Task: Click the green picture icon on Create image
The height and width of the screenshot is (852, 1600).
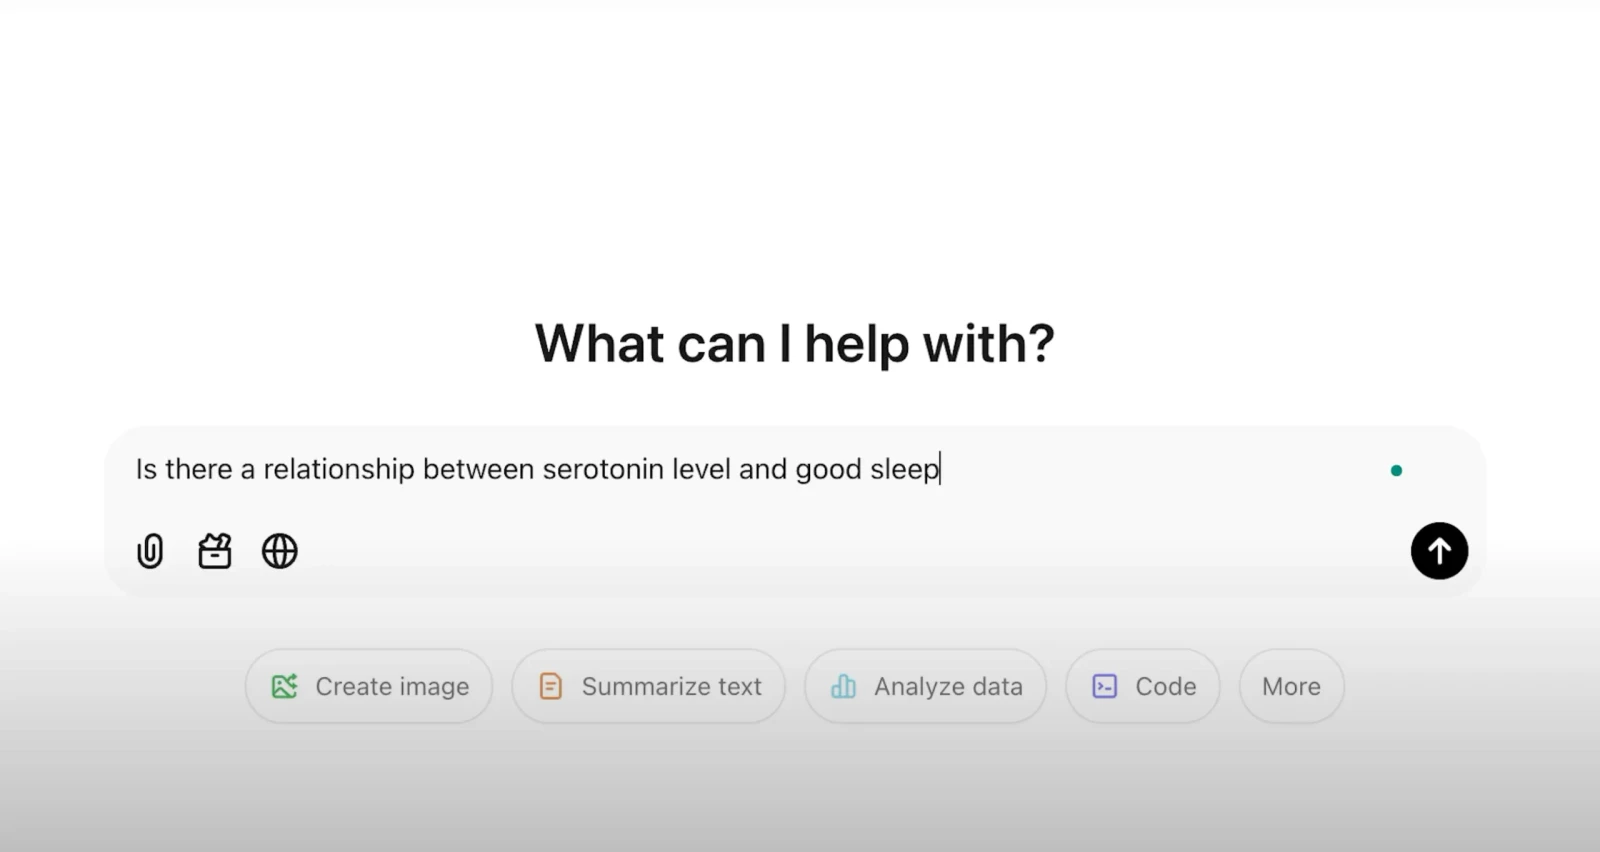Action: (285, 686)
